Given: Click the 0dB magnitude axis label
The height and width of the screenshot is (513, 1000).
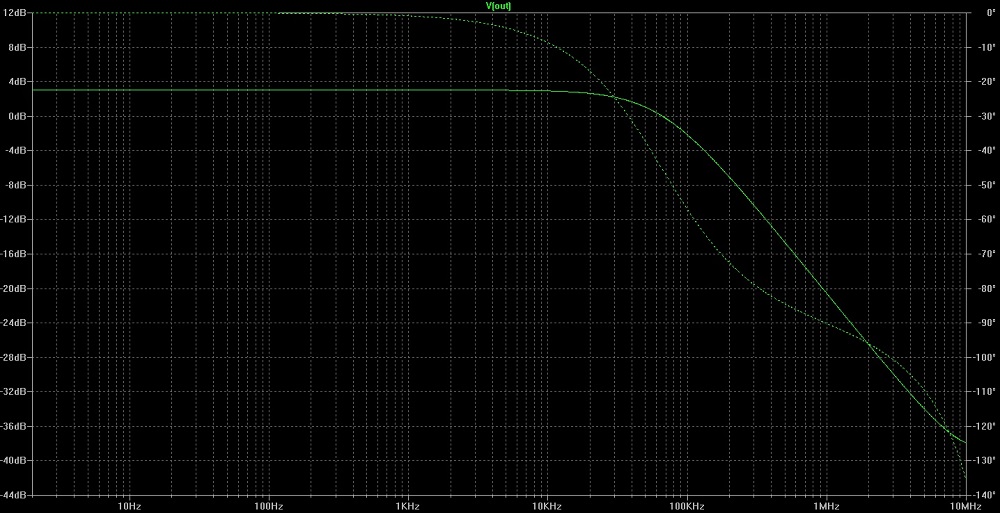Looking at the screenshot, I should coord(17,117).
